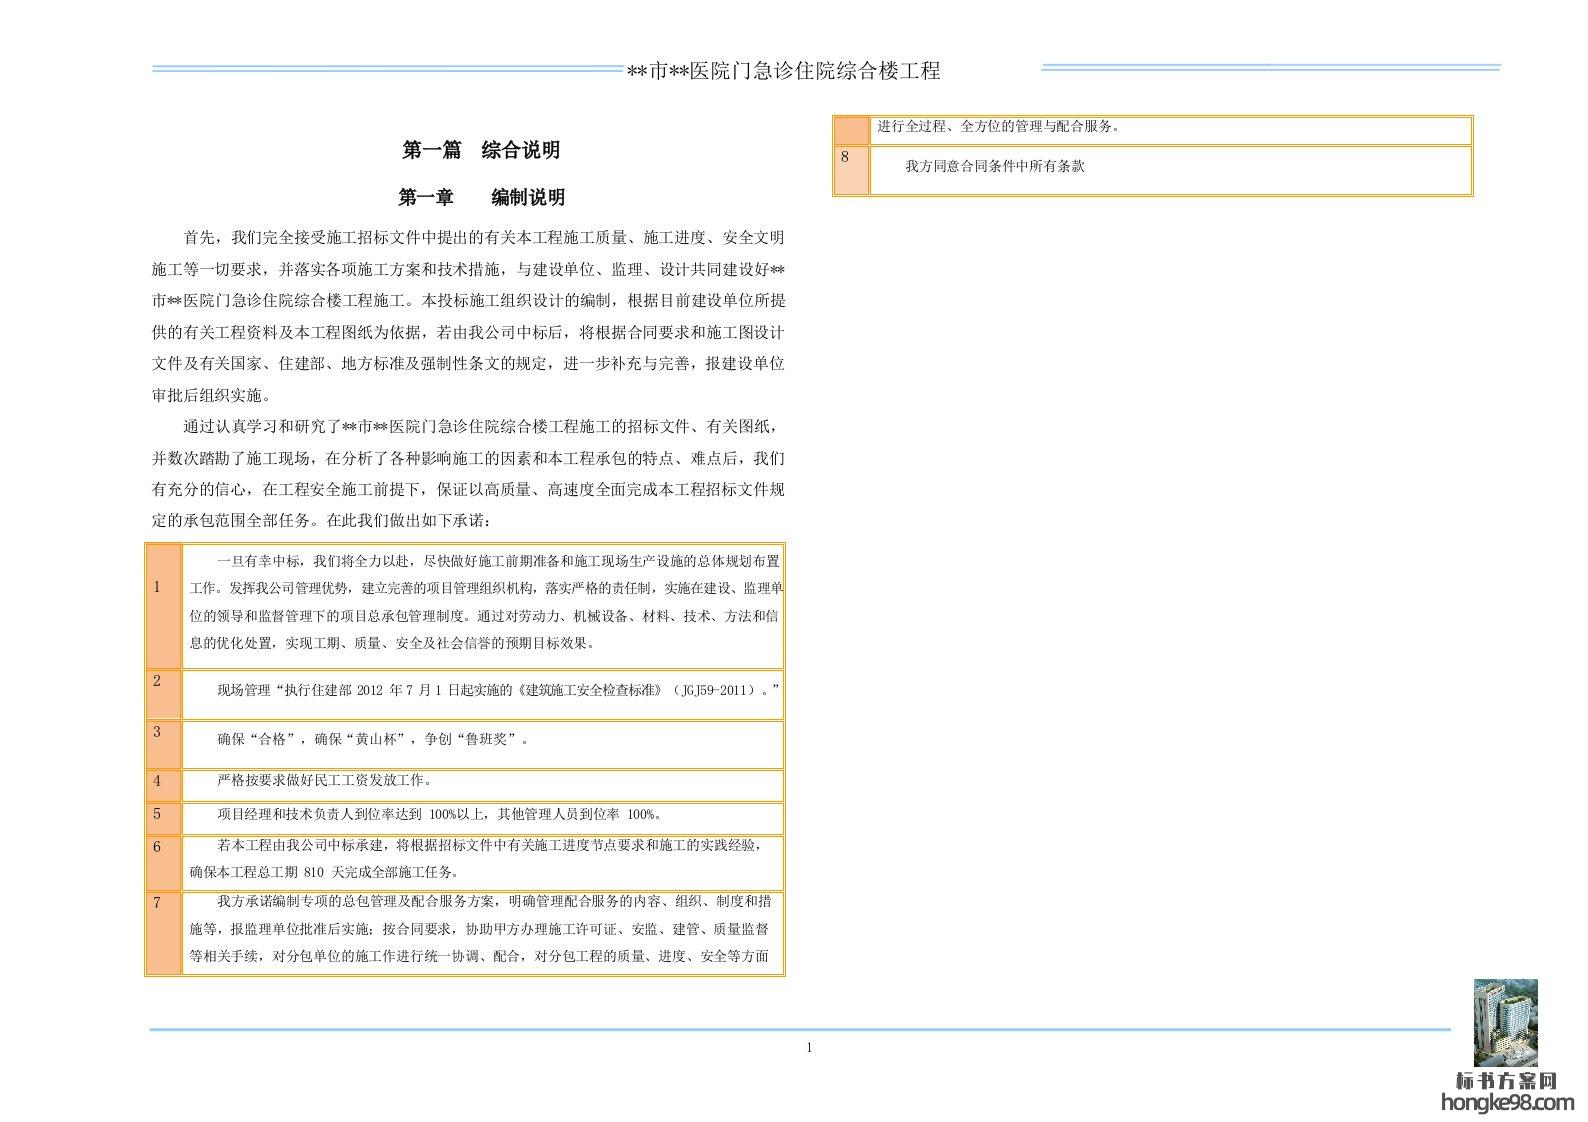Click the row number 8 table cell
Screen dimensions: 1588x1122
[851, 170]
